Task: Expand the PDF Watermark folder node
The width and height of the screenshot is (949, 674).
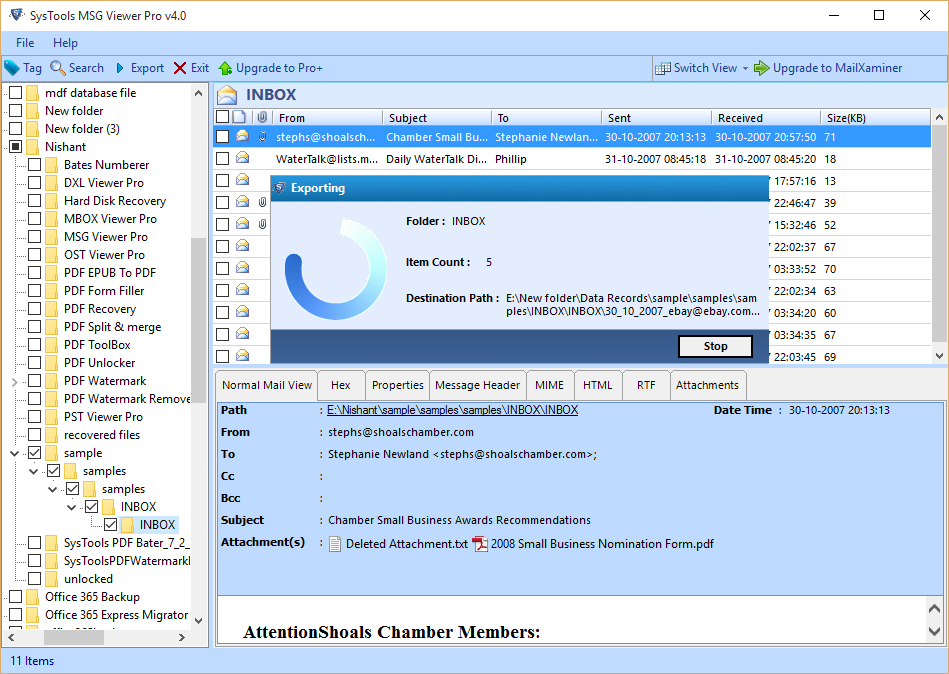Action: [x=15, y=382]
